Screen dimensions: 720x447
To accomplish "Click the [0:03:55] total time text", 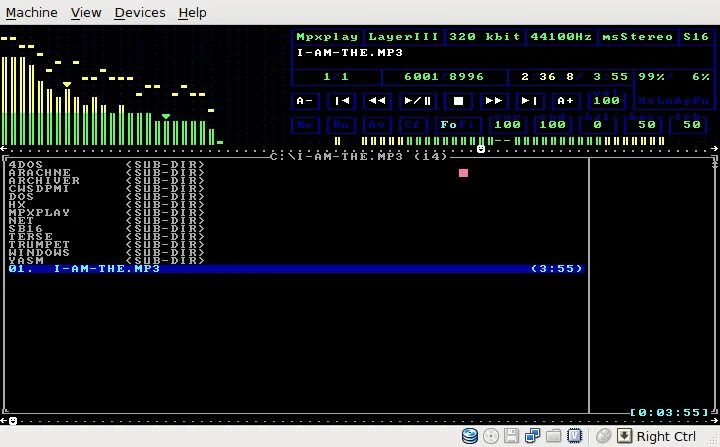I will [x=670, y=413].
